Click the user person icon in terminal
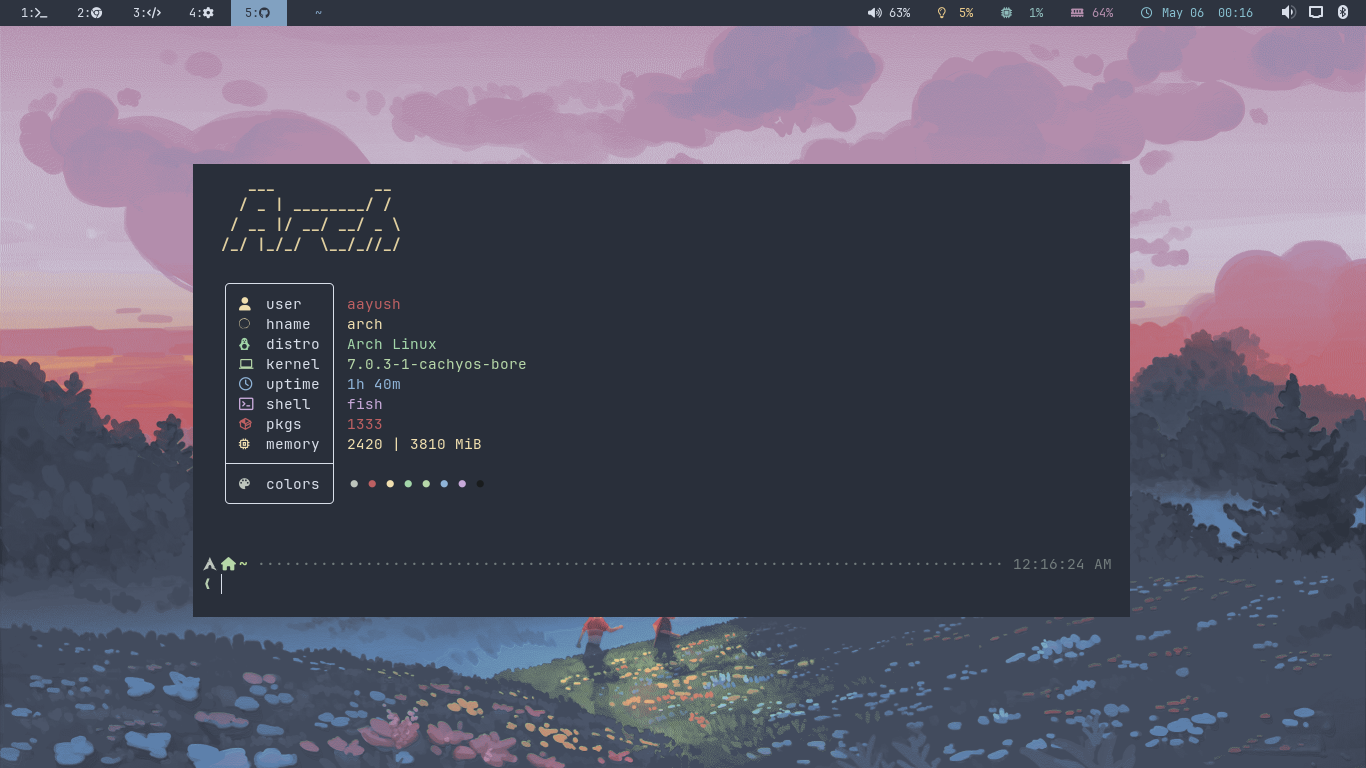Screen dimensions: 1366x768 (x=245, y=304)
